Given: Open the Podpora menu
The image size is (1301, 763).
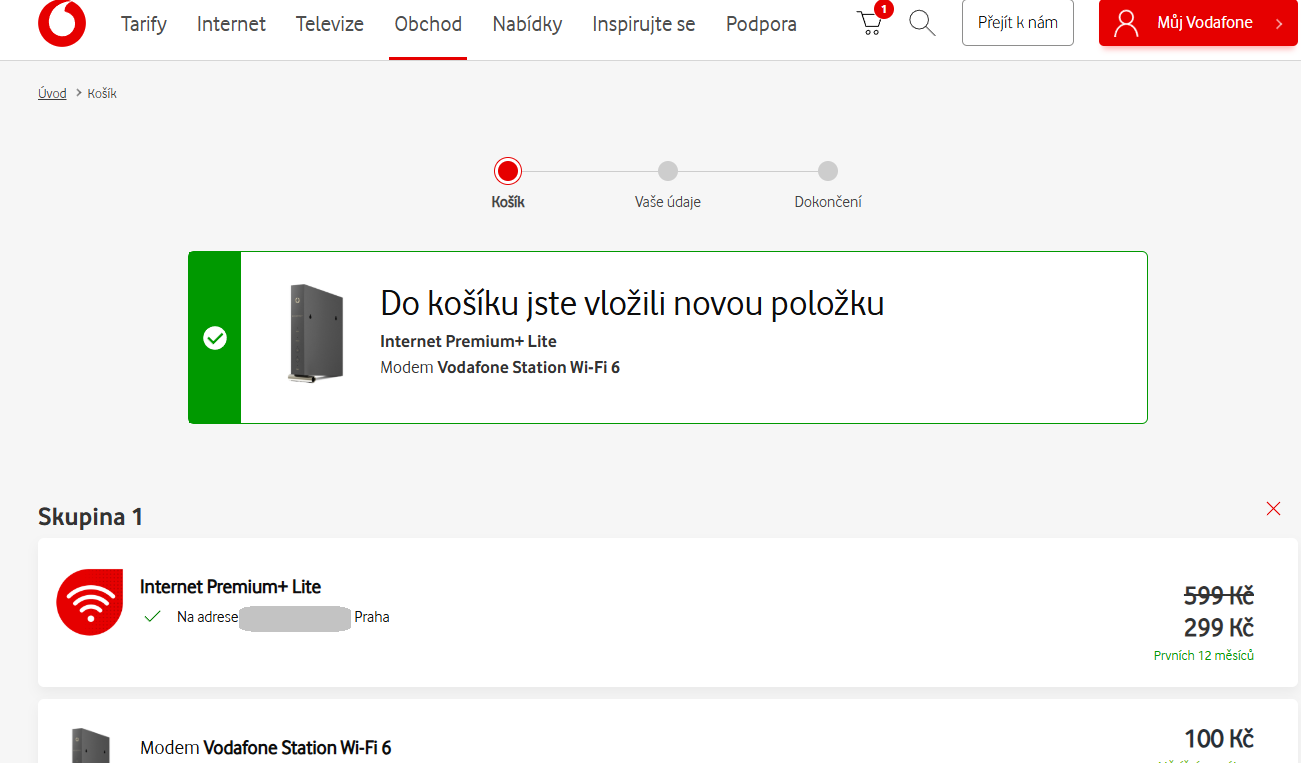Looking at the screenshot, I should (x=761, y=24).
